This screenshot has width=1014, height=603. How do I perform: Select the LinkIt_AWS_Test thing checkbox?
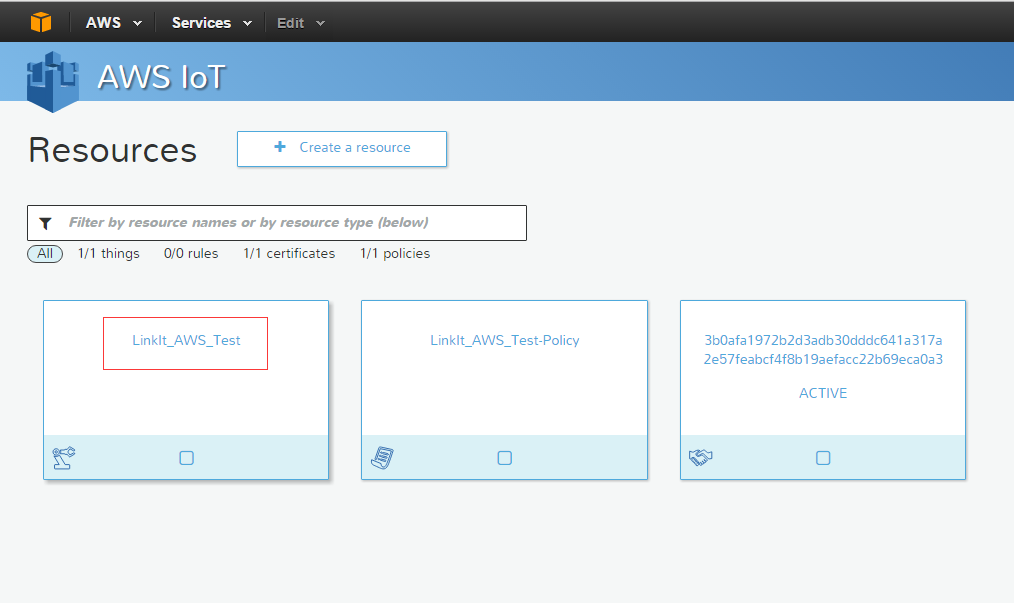tap(186, 458)
